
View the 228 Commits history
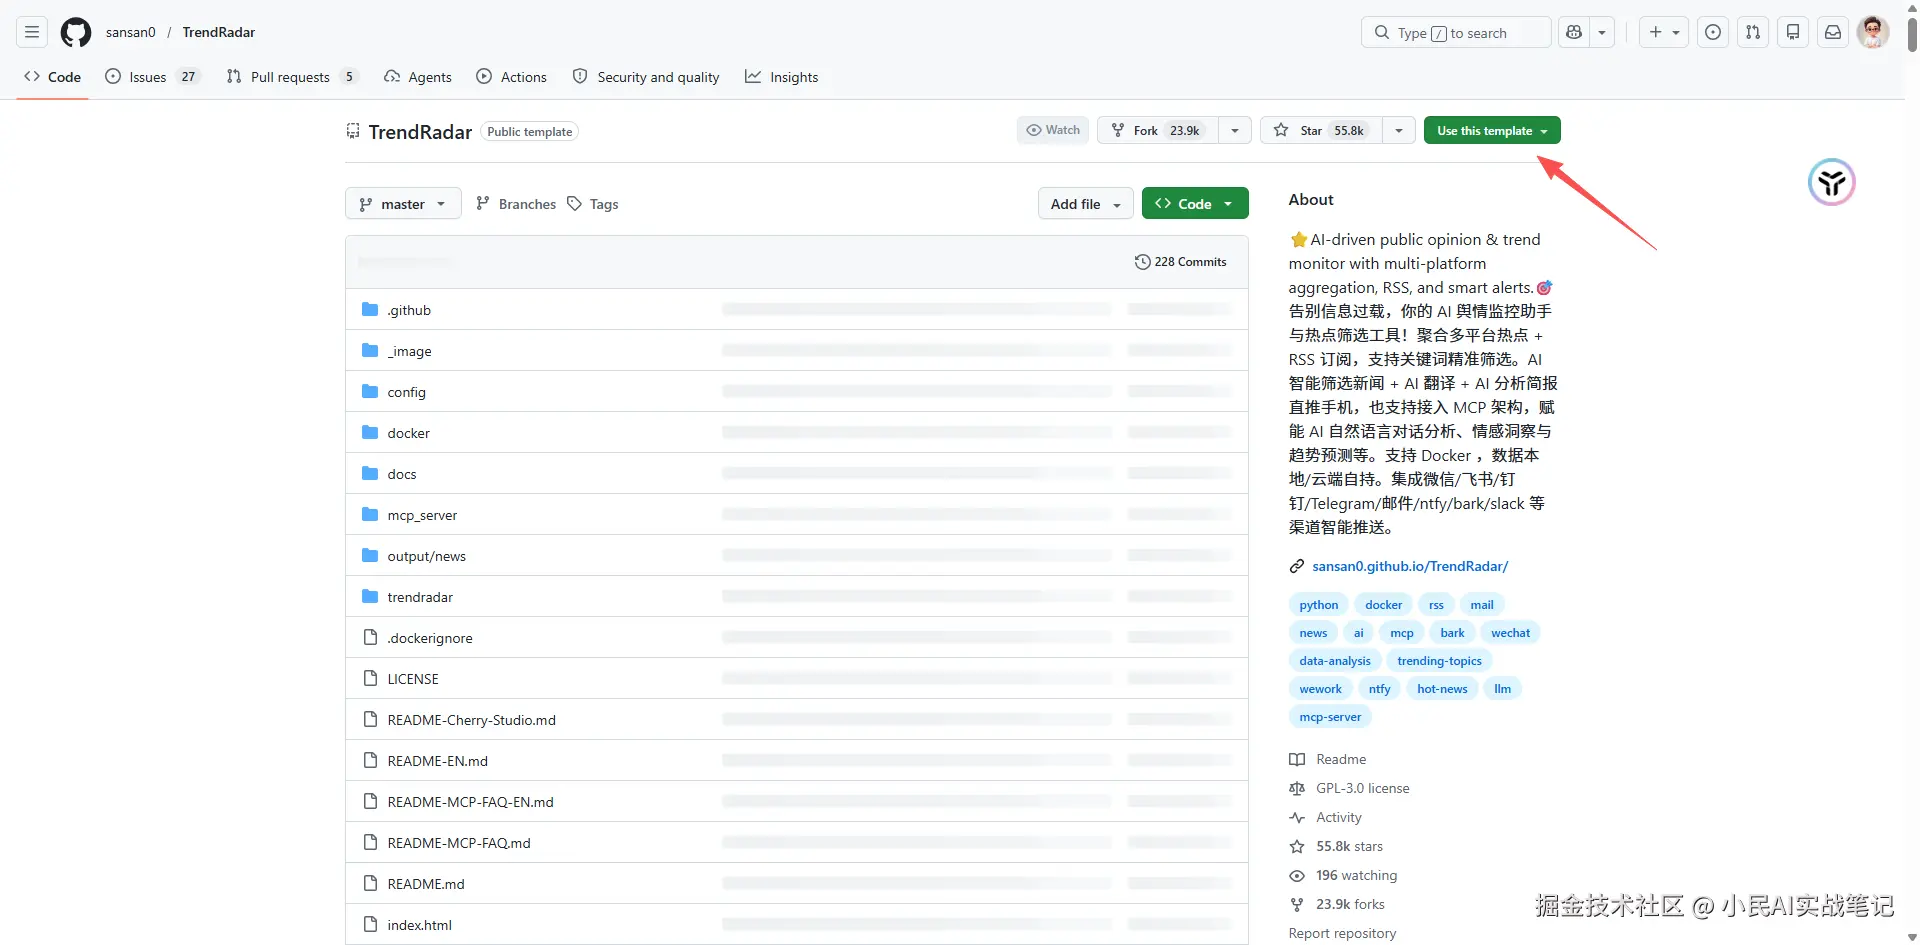1180,262
